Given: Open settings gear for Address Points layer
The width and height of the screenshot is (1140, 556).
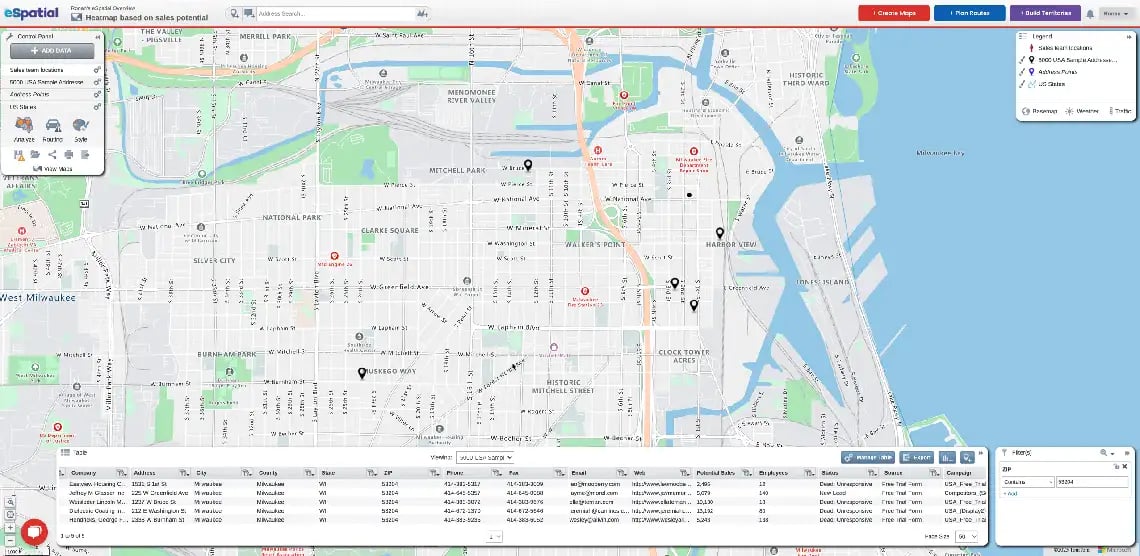Looking at the screenshot, I should (x=97, y=94).
